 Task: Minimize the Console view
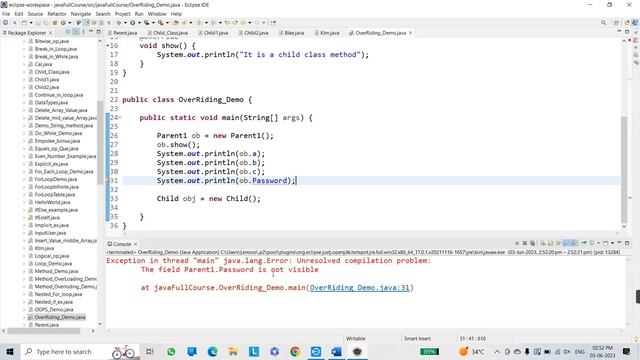(x=619, y=243)
